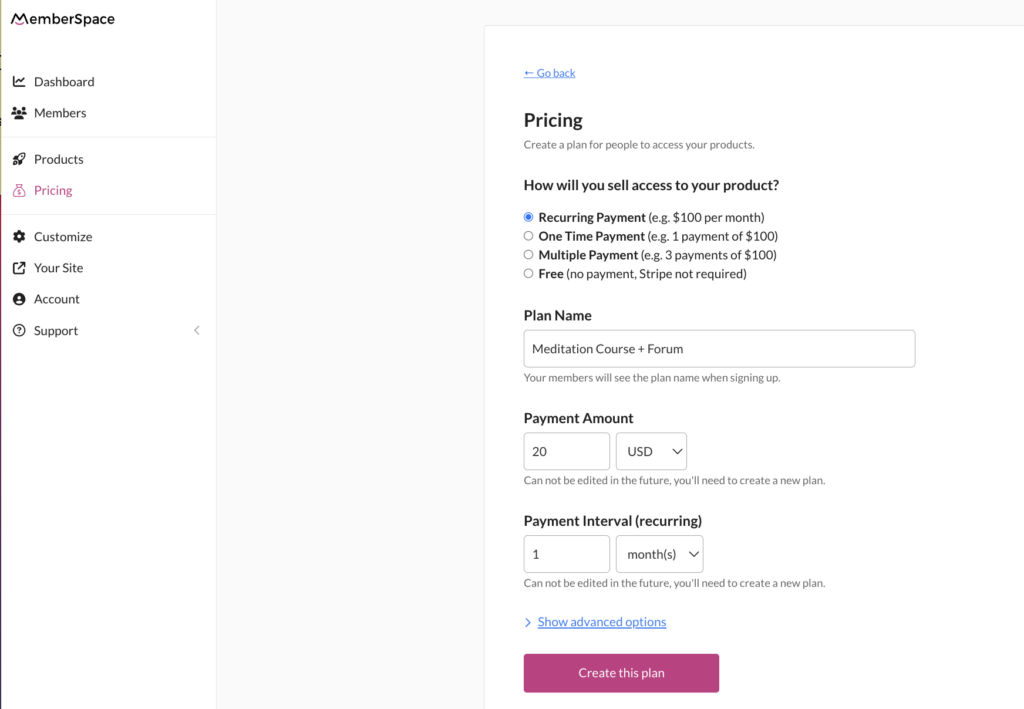Click the Plan Name input field

719,348
